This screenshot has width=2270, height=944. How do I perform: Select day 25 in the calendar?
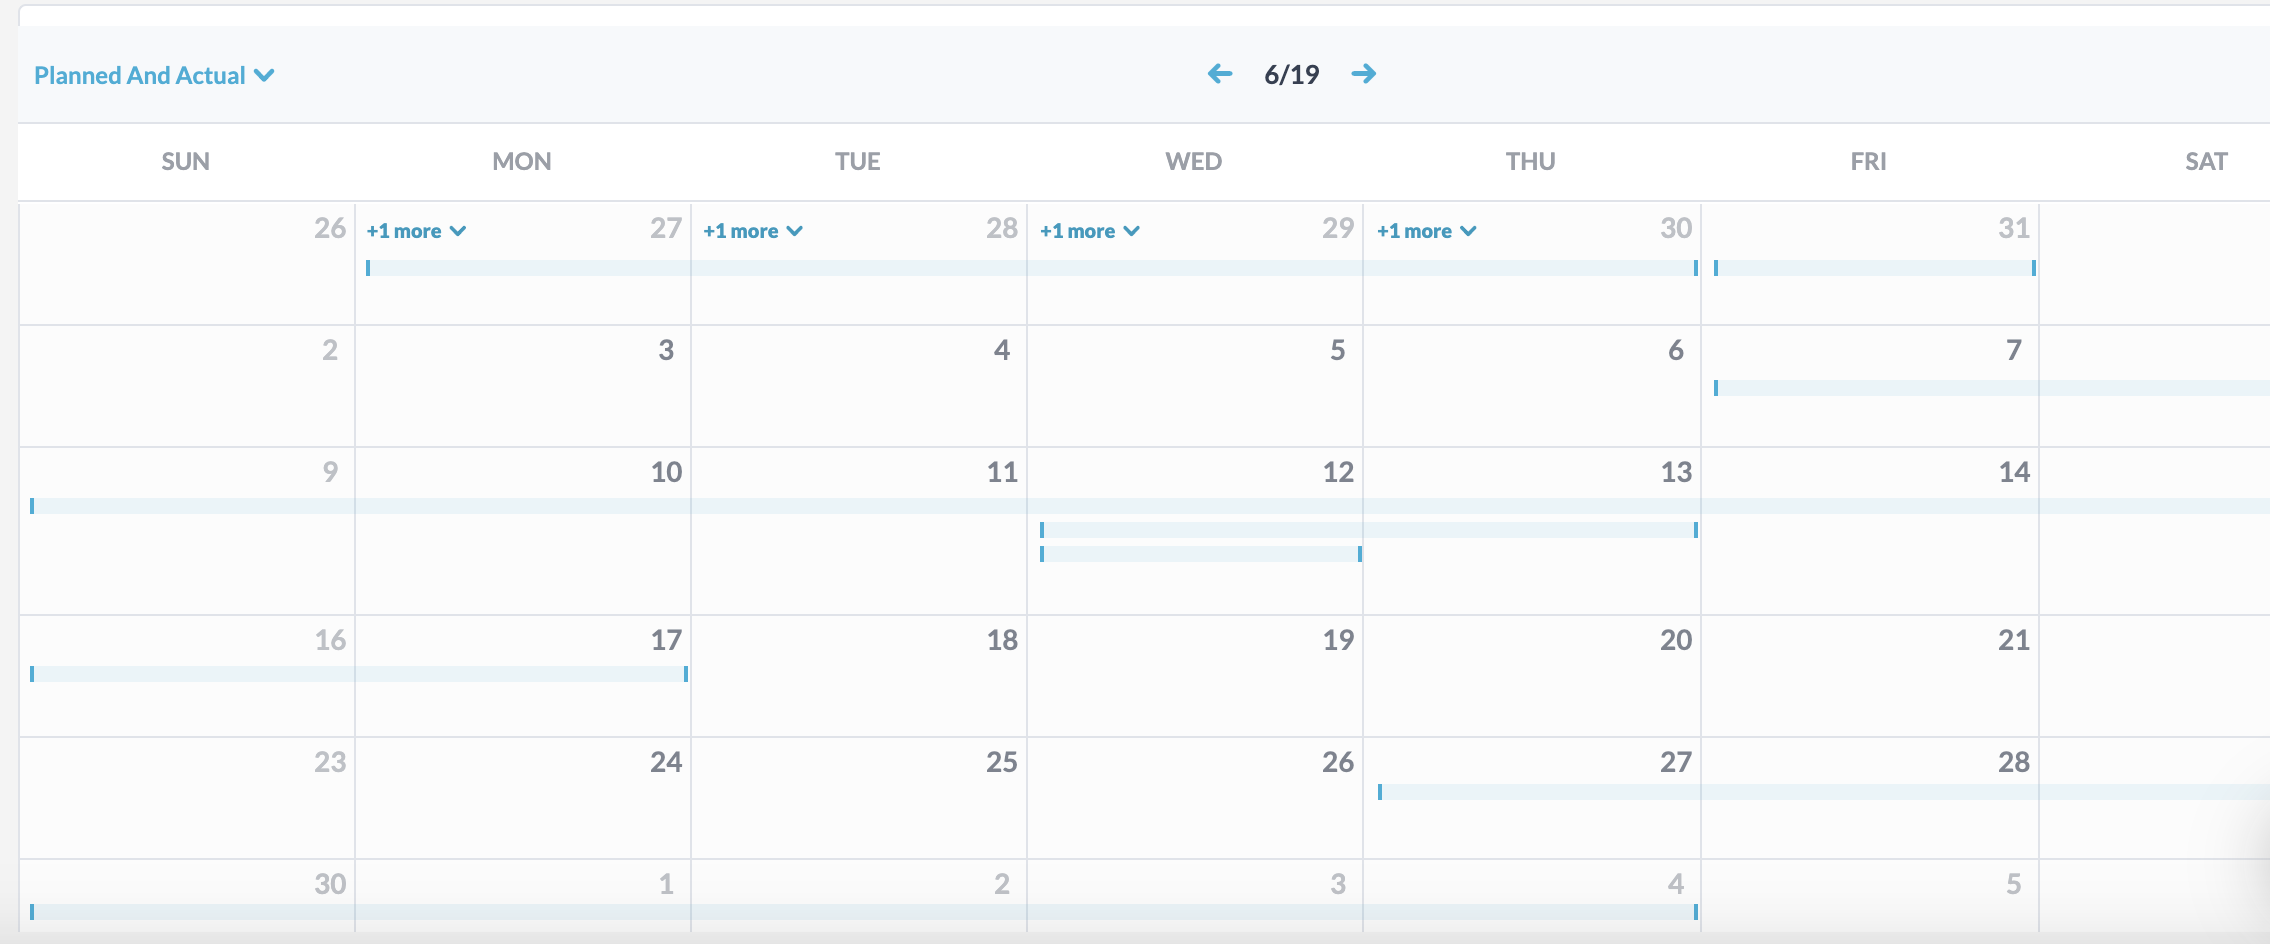point(1002,762)
